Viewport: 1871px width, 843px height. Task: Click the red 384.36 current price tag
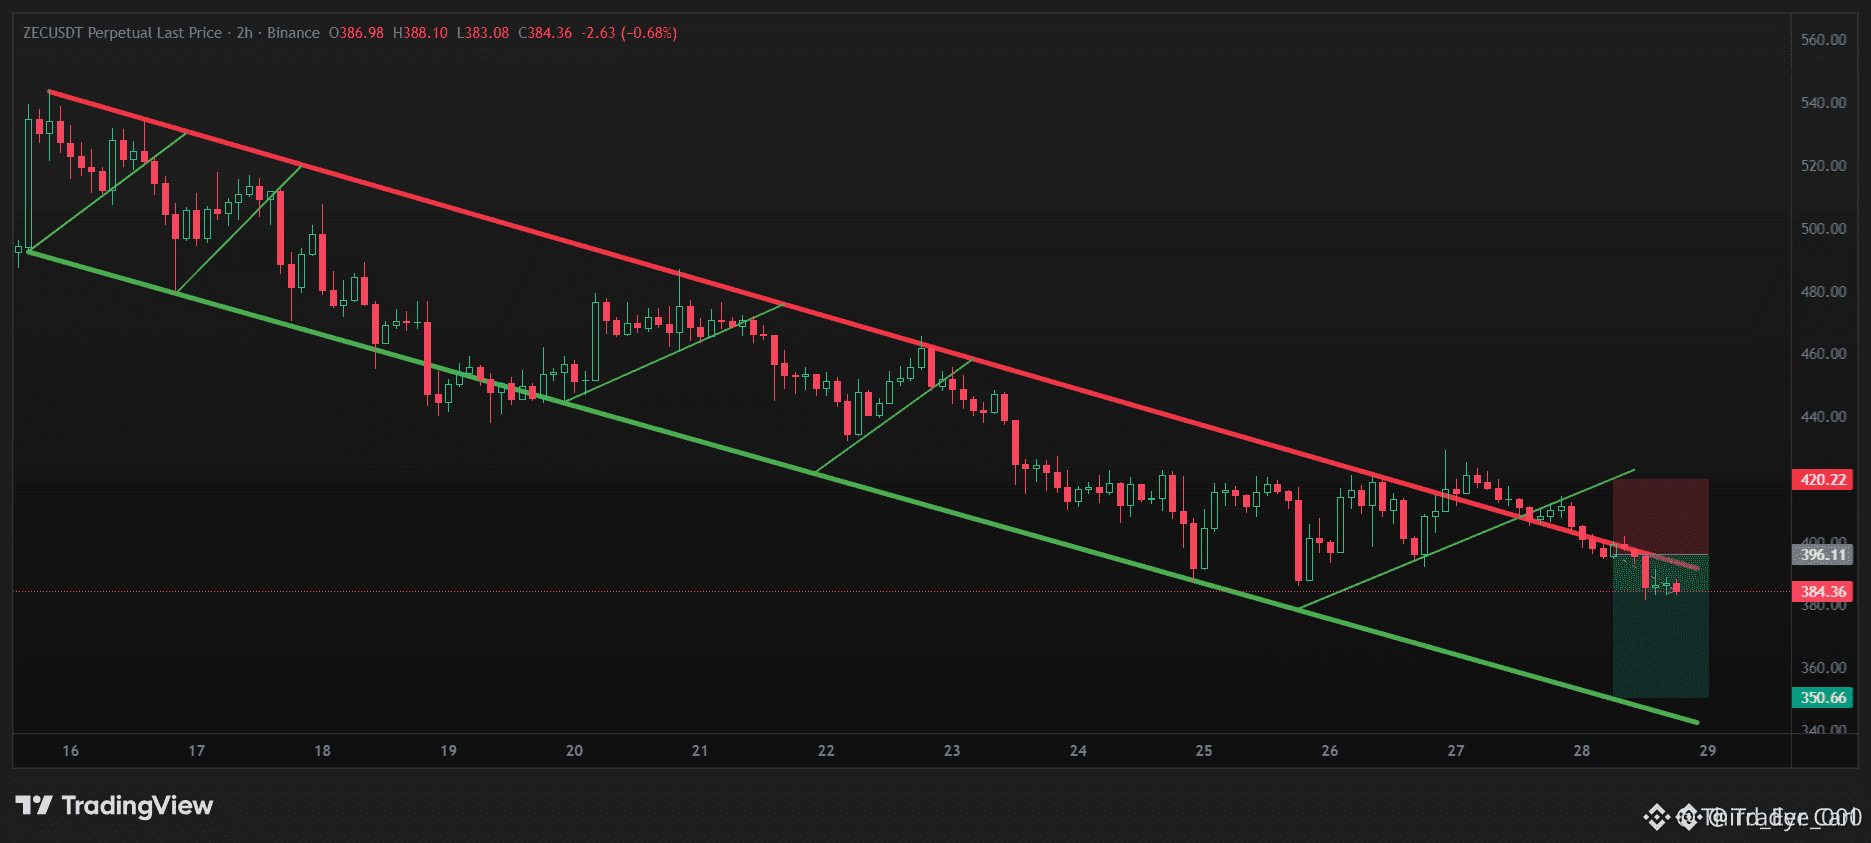(1823, 592)
